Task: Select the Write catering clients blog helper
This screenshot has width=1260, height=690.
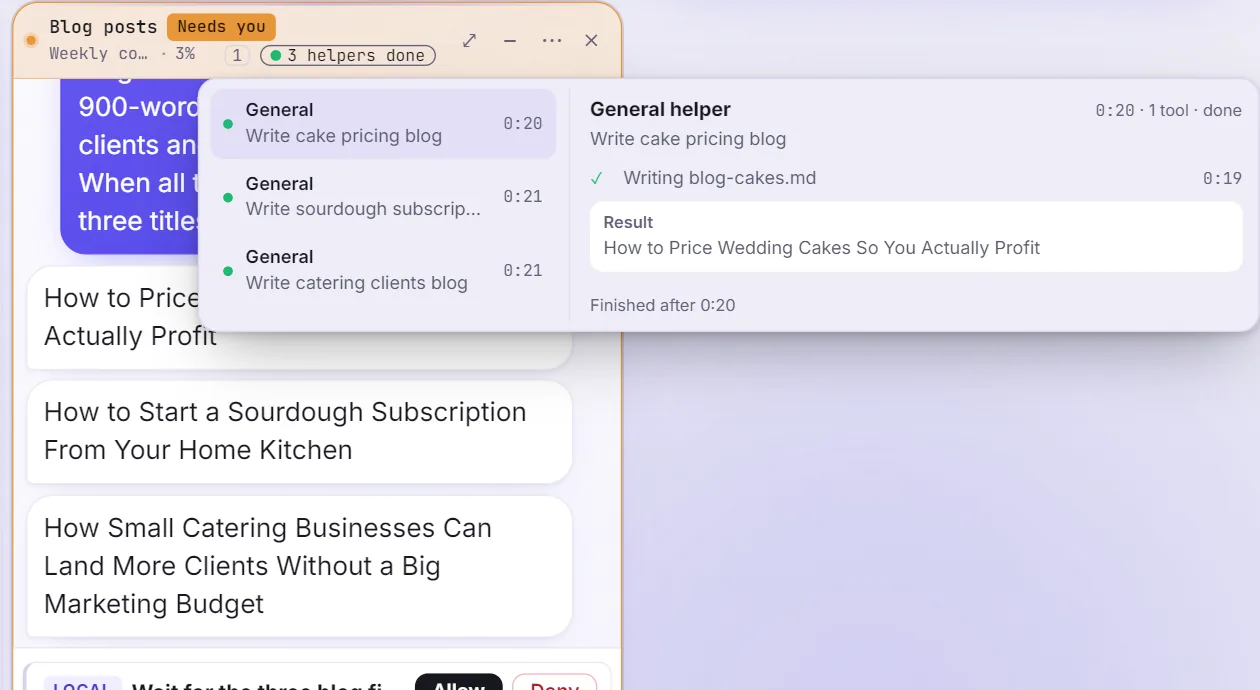Action: pyautogui.click(x=383, y=270)
